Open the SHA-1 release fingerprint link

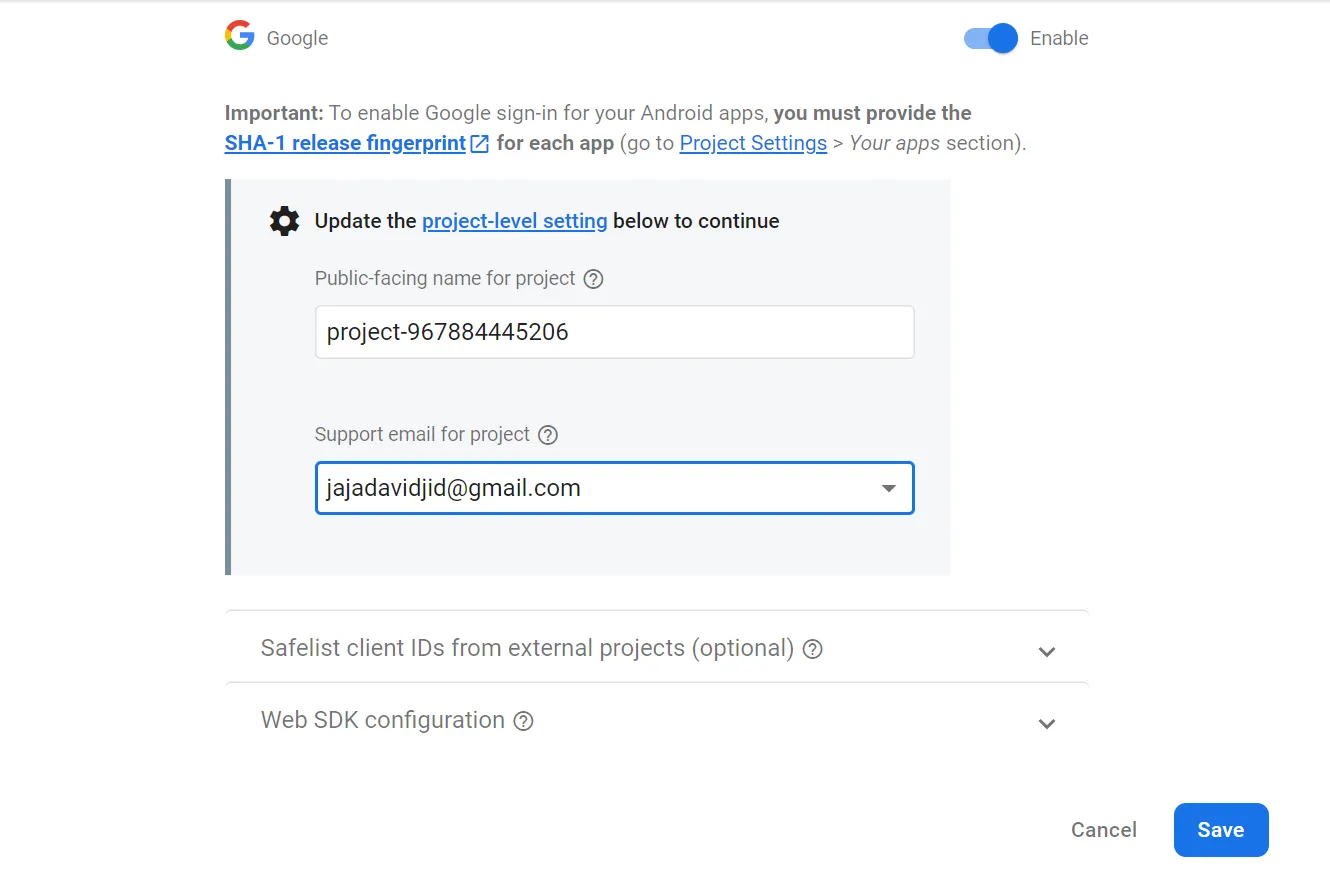(345, 142)
